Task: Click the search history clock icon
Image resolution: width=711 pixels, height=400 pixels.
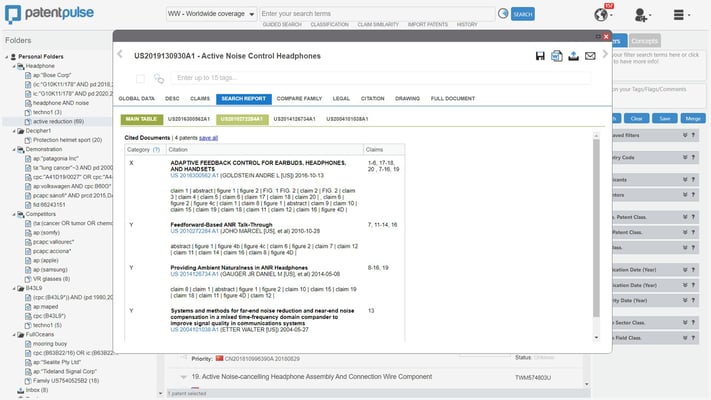Action: pyautogui.click(x=503, y=14)
